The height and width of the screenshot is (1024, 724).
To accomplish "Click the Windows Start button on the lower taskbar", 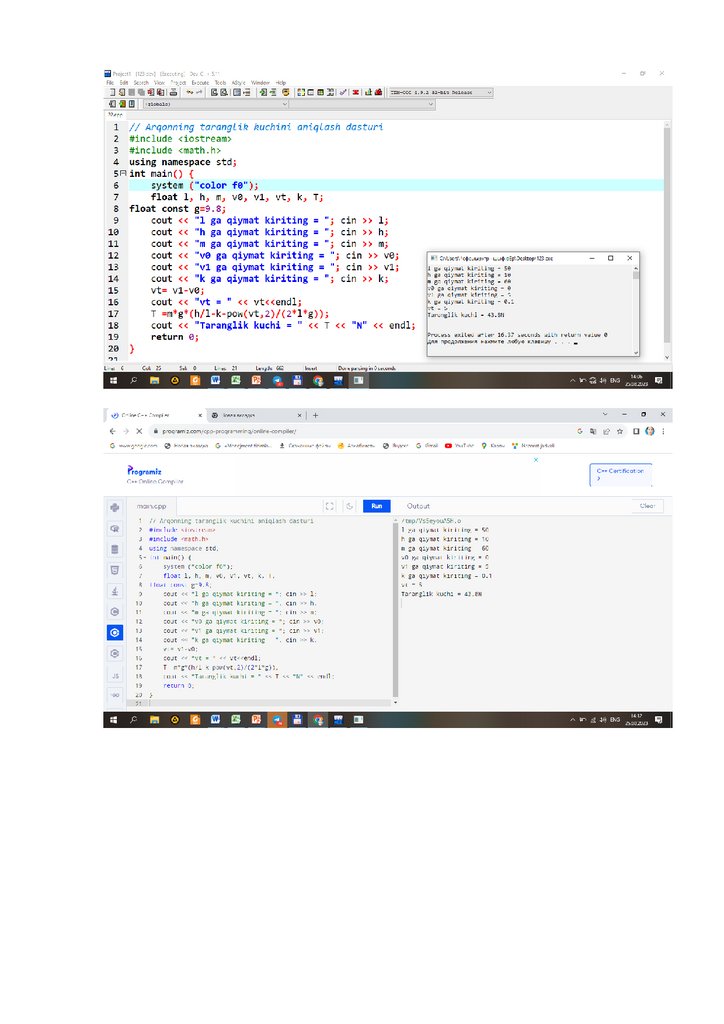I will click(x=112, y=720).
